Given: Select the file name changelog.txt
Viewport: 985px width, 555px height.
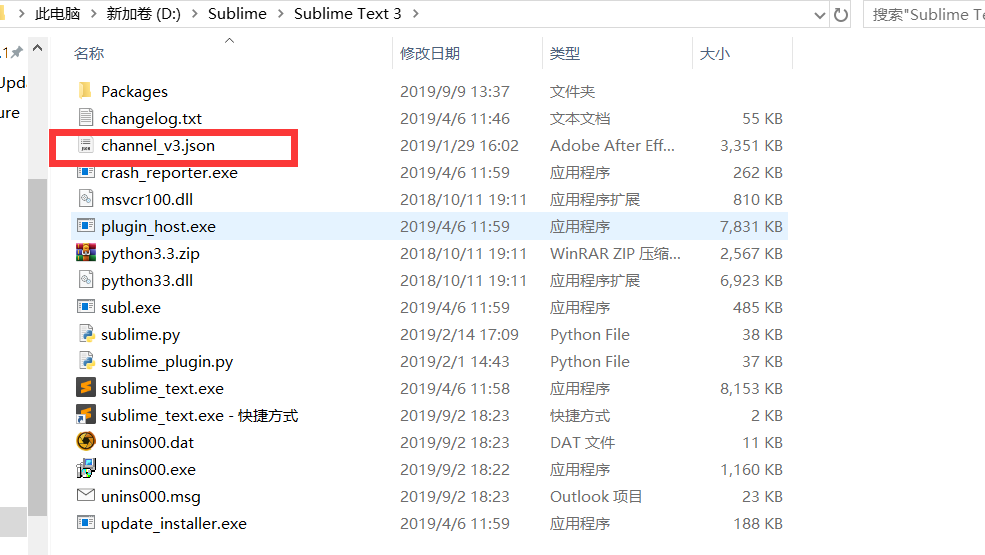Looking at the screenshot, I should tap(151, 119).
